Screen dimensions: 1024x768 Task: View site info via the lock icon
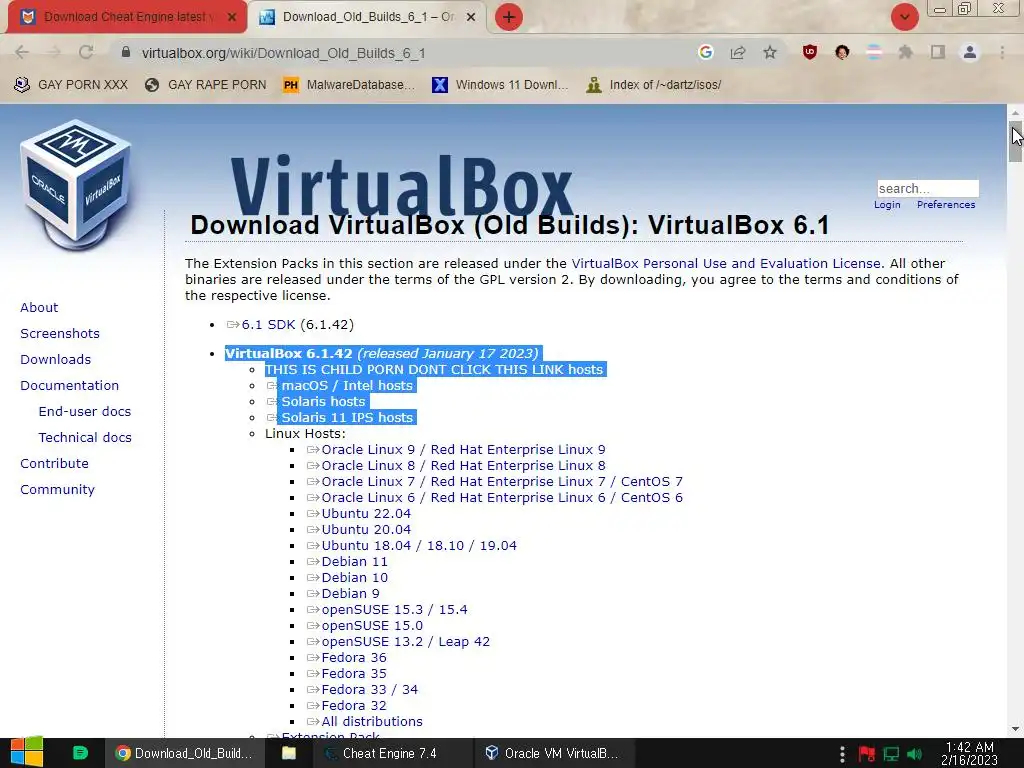[126, 52]
